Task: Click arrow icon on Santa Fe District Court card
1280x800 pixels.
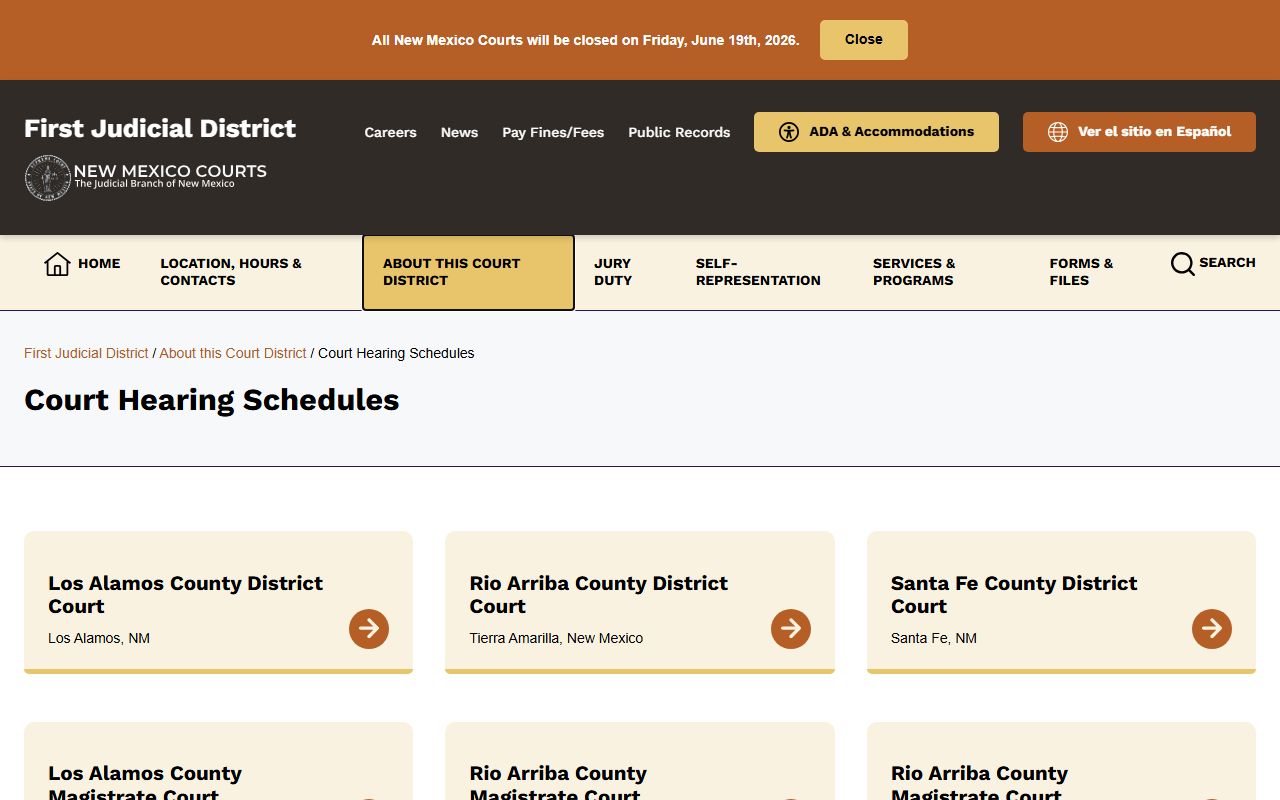Action: coord(1212,629)
